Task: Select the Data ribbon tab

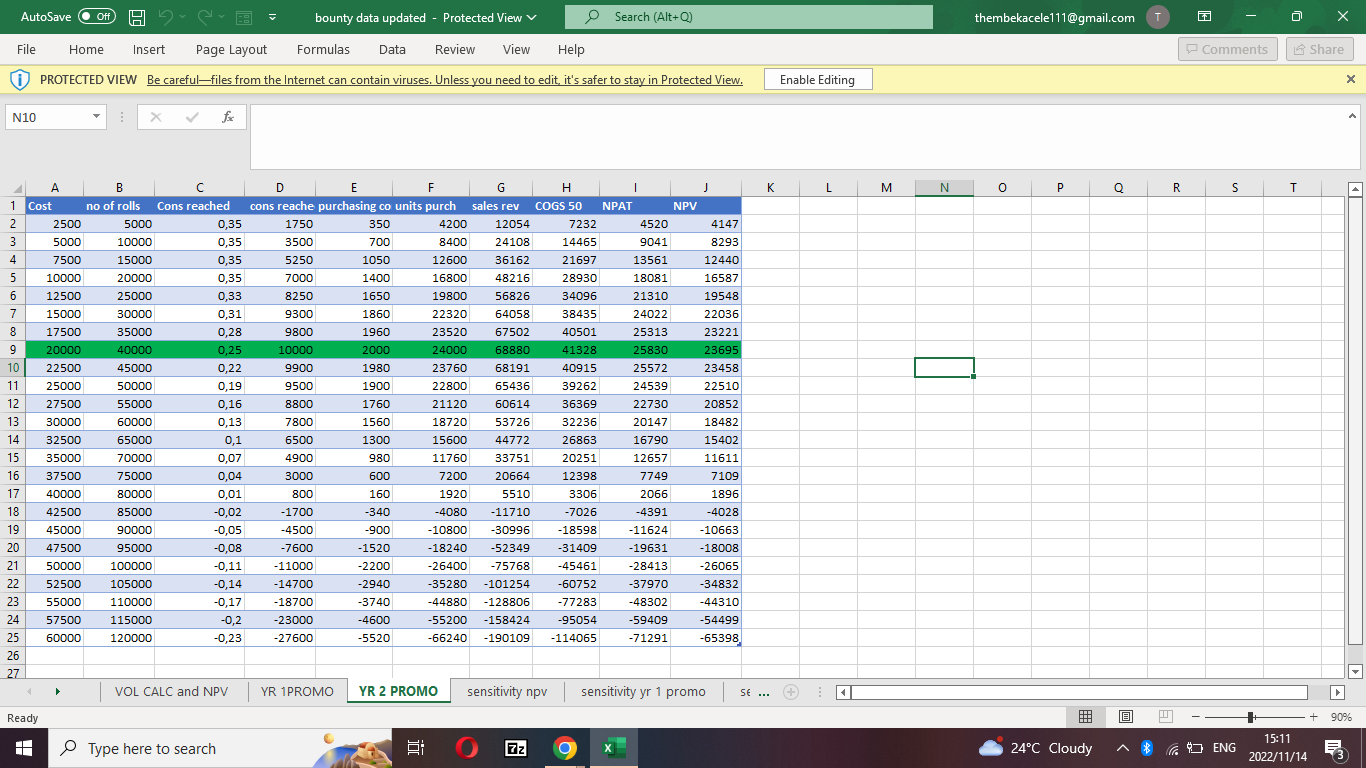Action: pos(392,49)
